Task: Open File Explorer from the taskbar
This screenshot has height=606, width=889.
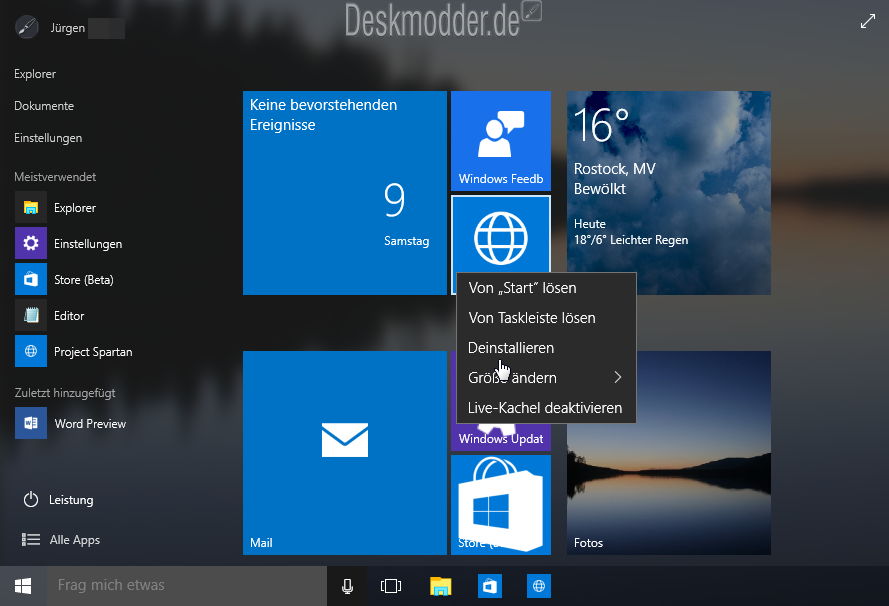Action: (x=441, y=586)
